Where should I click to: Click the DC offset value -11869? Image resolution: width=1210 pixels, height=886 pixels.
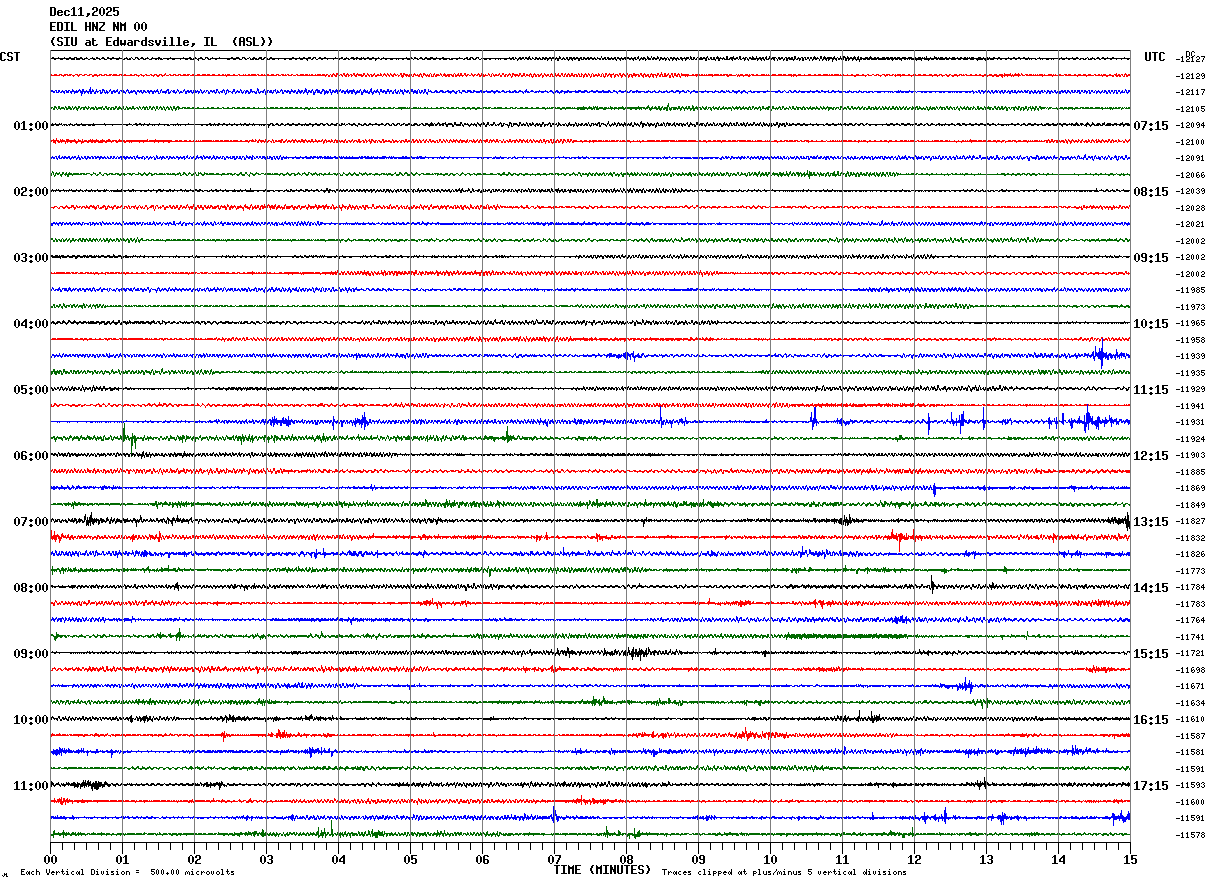click(1190, 488)
